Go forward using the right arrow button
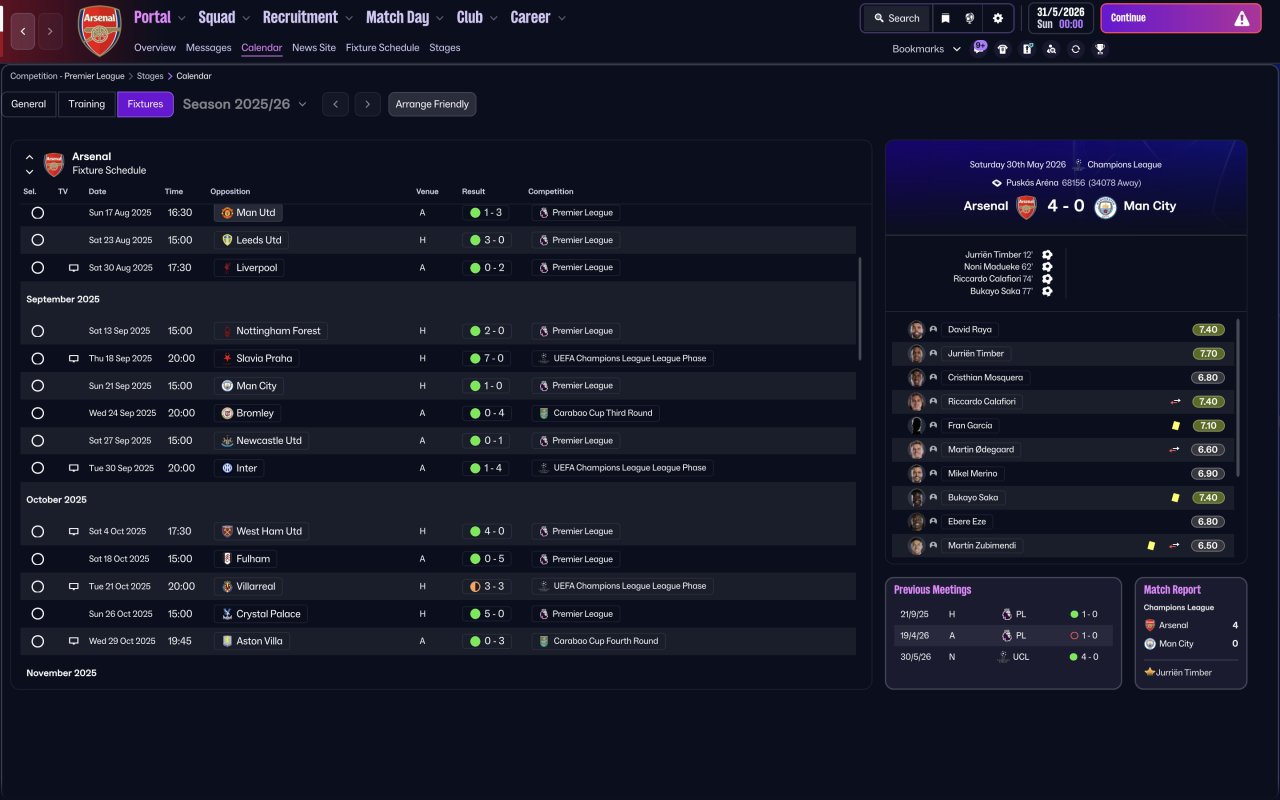This screenshot has width=1280, height=800. 50,31
